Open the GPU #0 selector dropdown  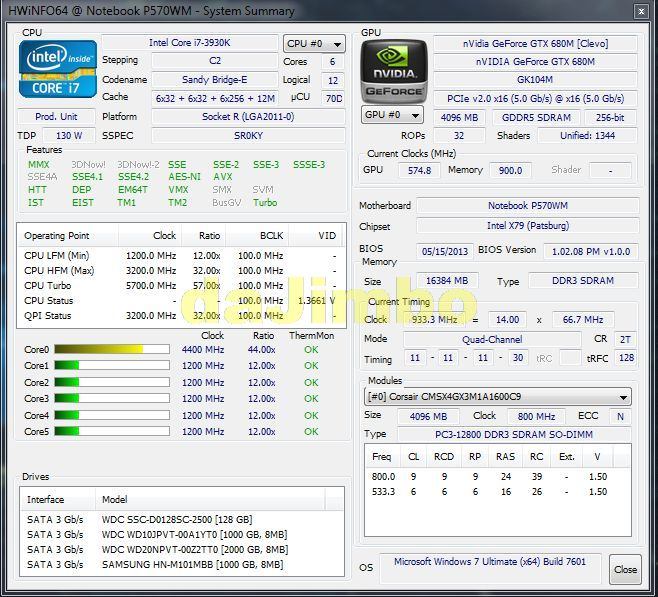[392, 115]
